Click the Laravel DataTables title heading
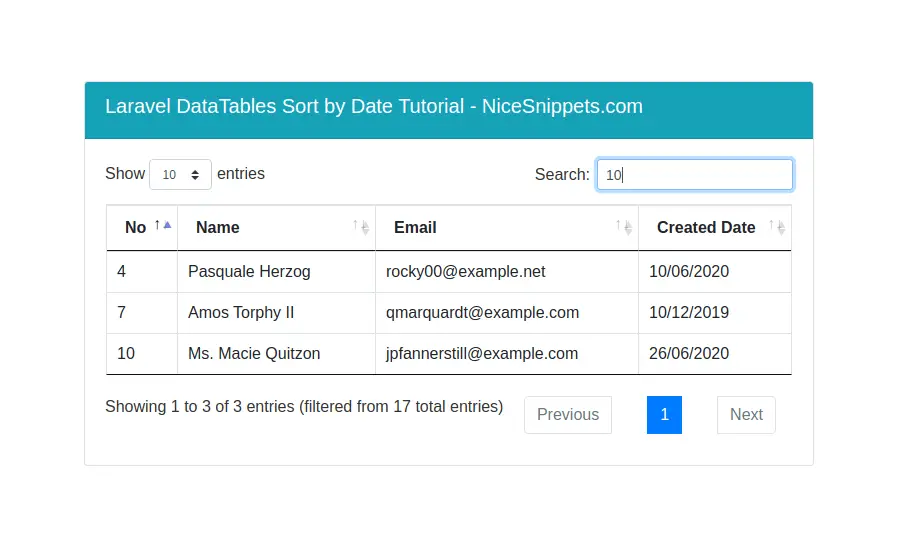 click(374, 107)
